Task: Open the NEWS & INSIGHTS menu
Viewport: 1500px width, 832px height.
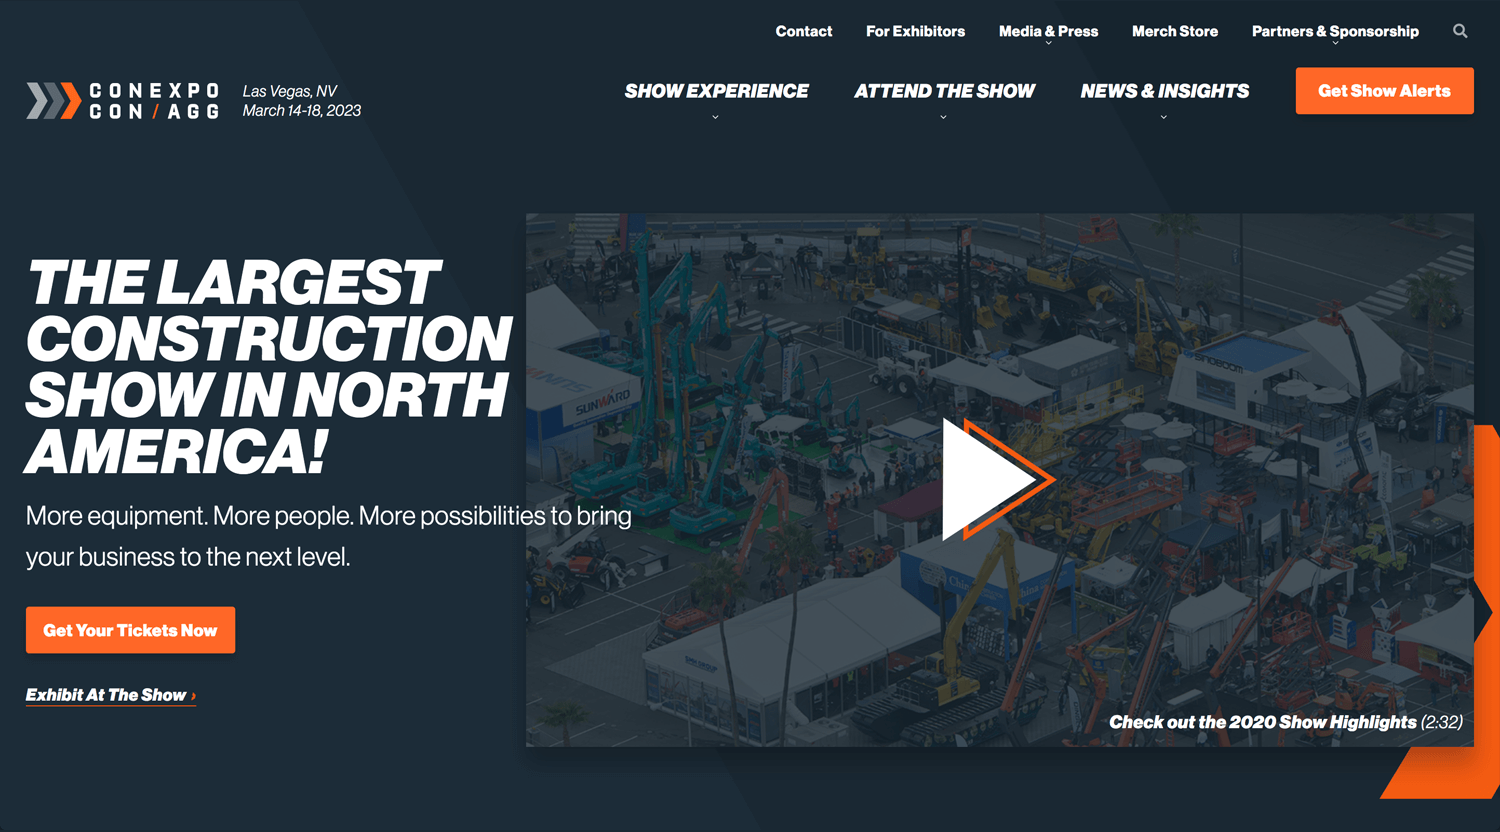Action: [1164, 91]
